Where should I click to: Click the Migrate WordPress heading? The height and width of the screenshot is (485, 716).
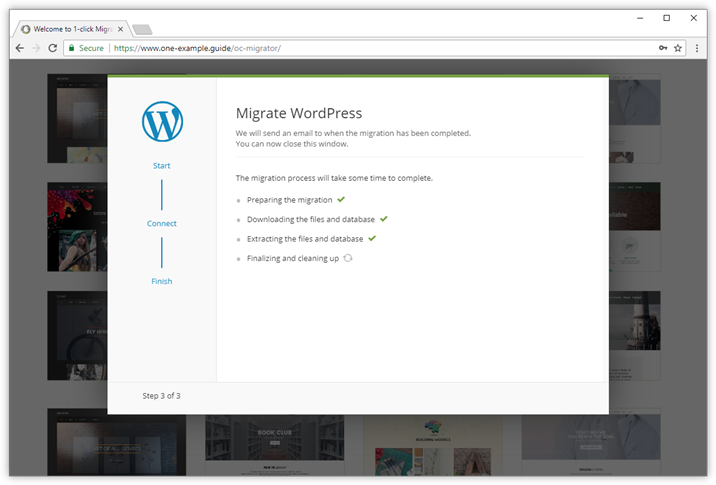point(299,113)
